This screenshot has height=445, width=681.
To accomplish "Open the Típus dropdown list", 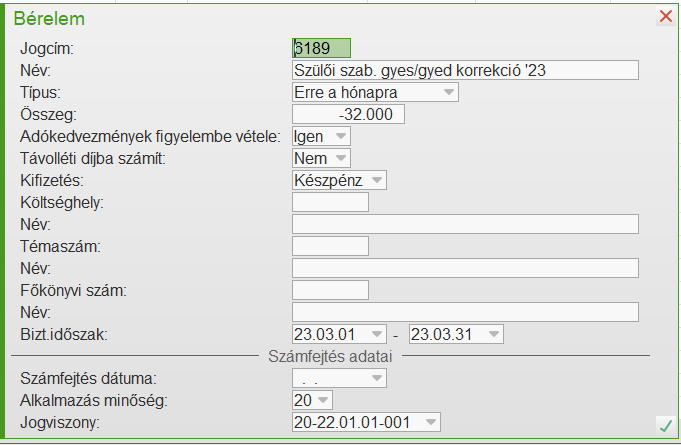I will tap(449, 92).
